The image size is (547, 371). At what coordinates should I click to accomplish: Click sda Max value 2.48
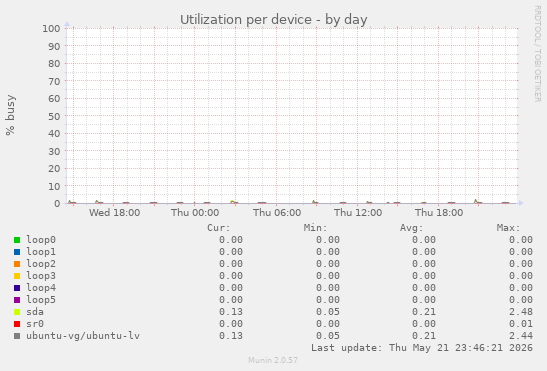point(521,312)
